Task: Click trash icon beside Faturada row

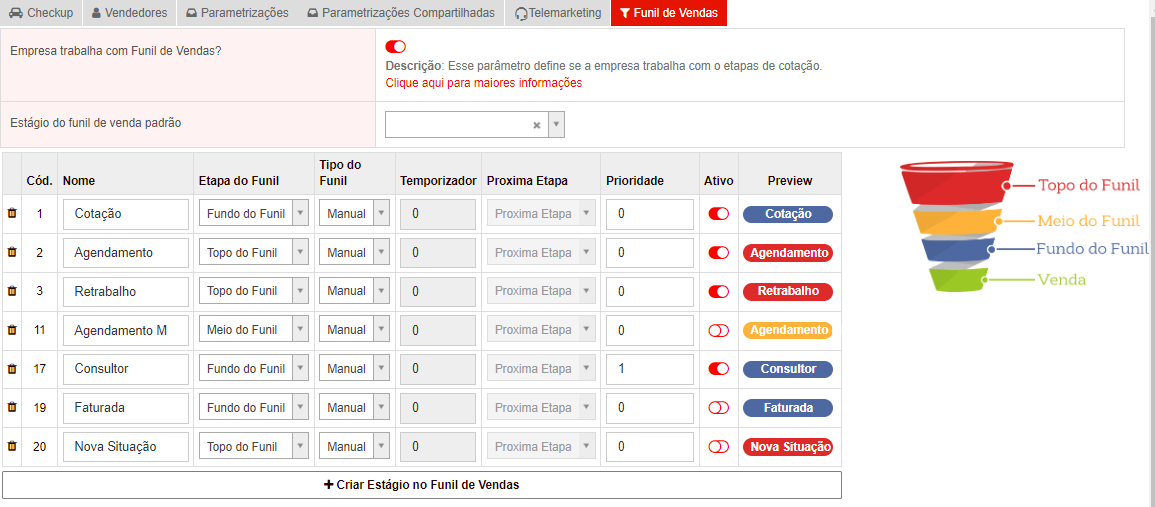Action: coord(12,407)
